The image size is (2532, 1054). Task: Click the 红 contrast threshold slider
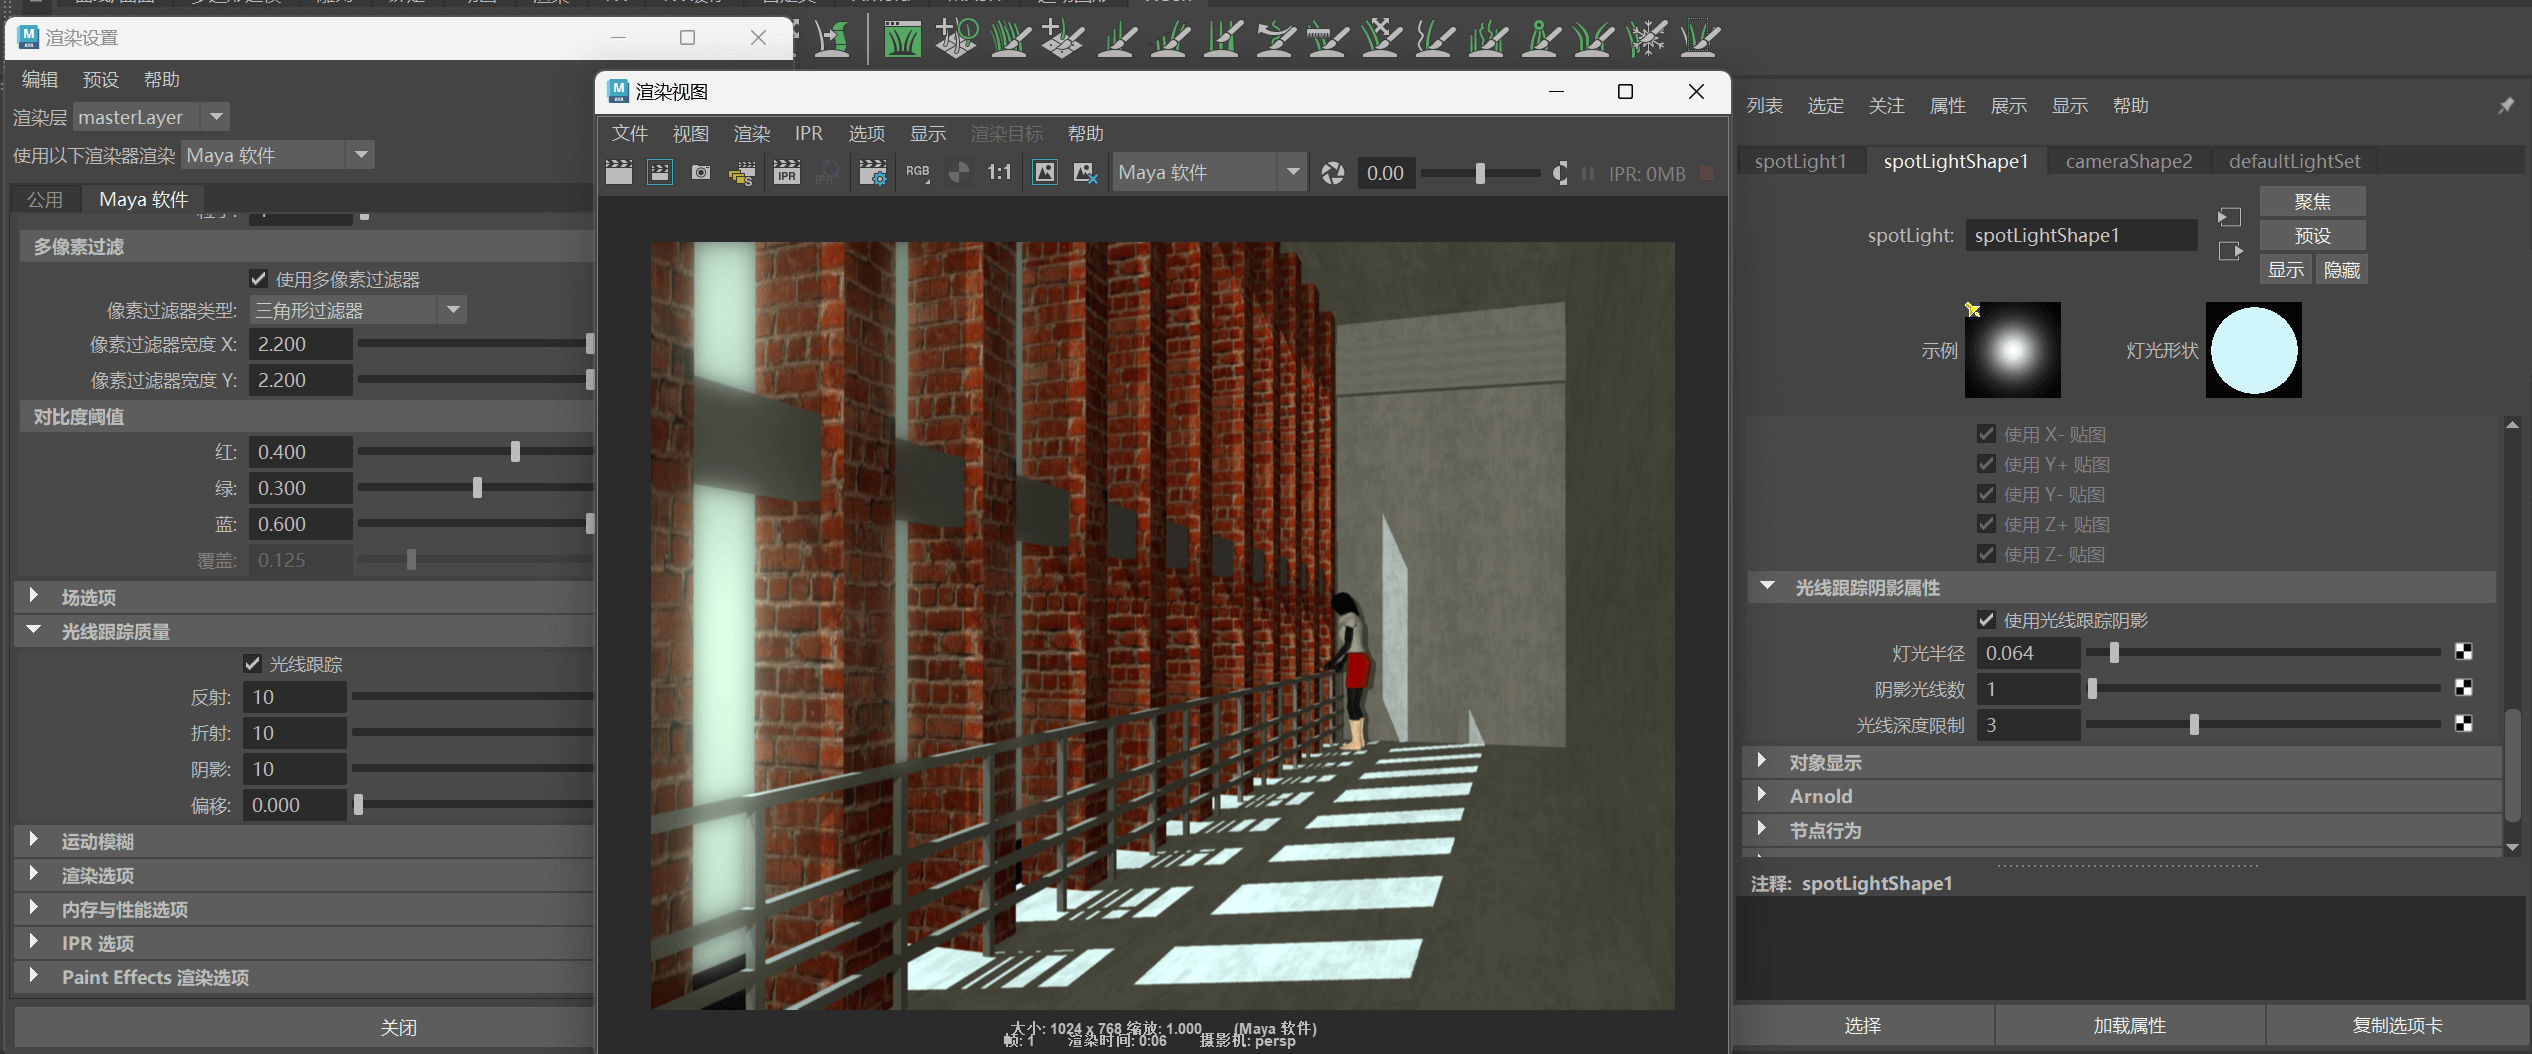[475, 452]
